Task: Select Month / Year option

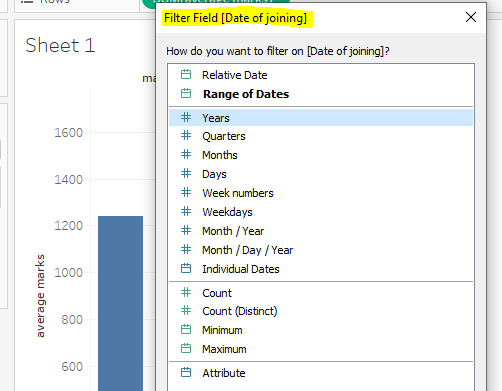Action: 321,231
